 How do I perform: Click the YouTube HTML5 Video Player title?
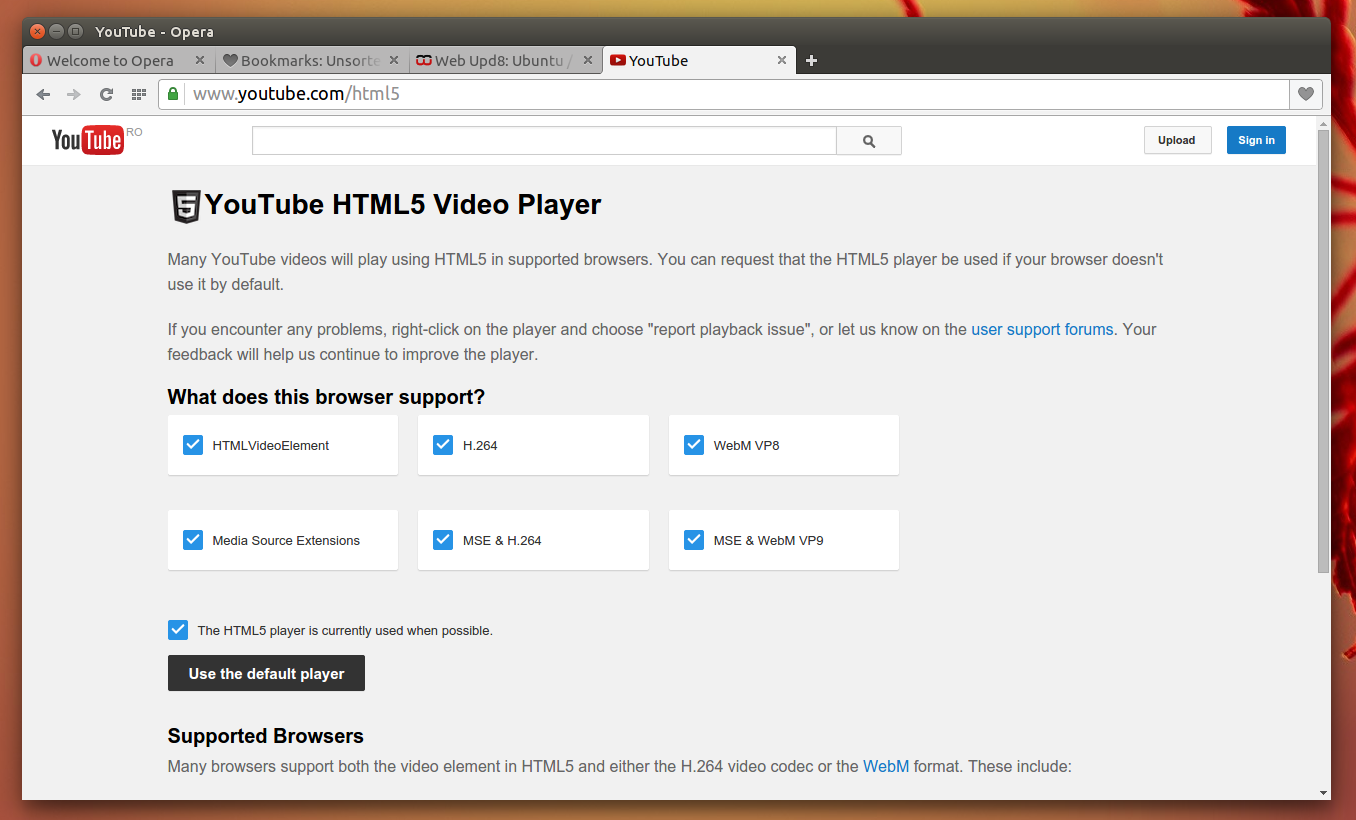point(403,205)
